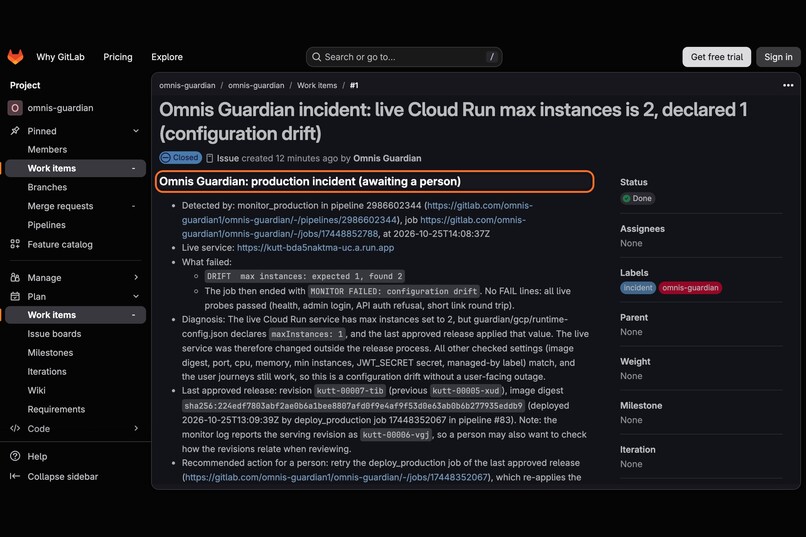Image resolution: width=806 pixels, height=537 pixels.
Task: Click revision code 'kutt-00005-xud'
Action: pyautogui.click(x=466, y=391)
